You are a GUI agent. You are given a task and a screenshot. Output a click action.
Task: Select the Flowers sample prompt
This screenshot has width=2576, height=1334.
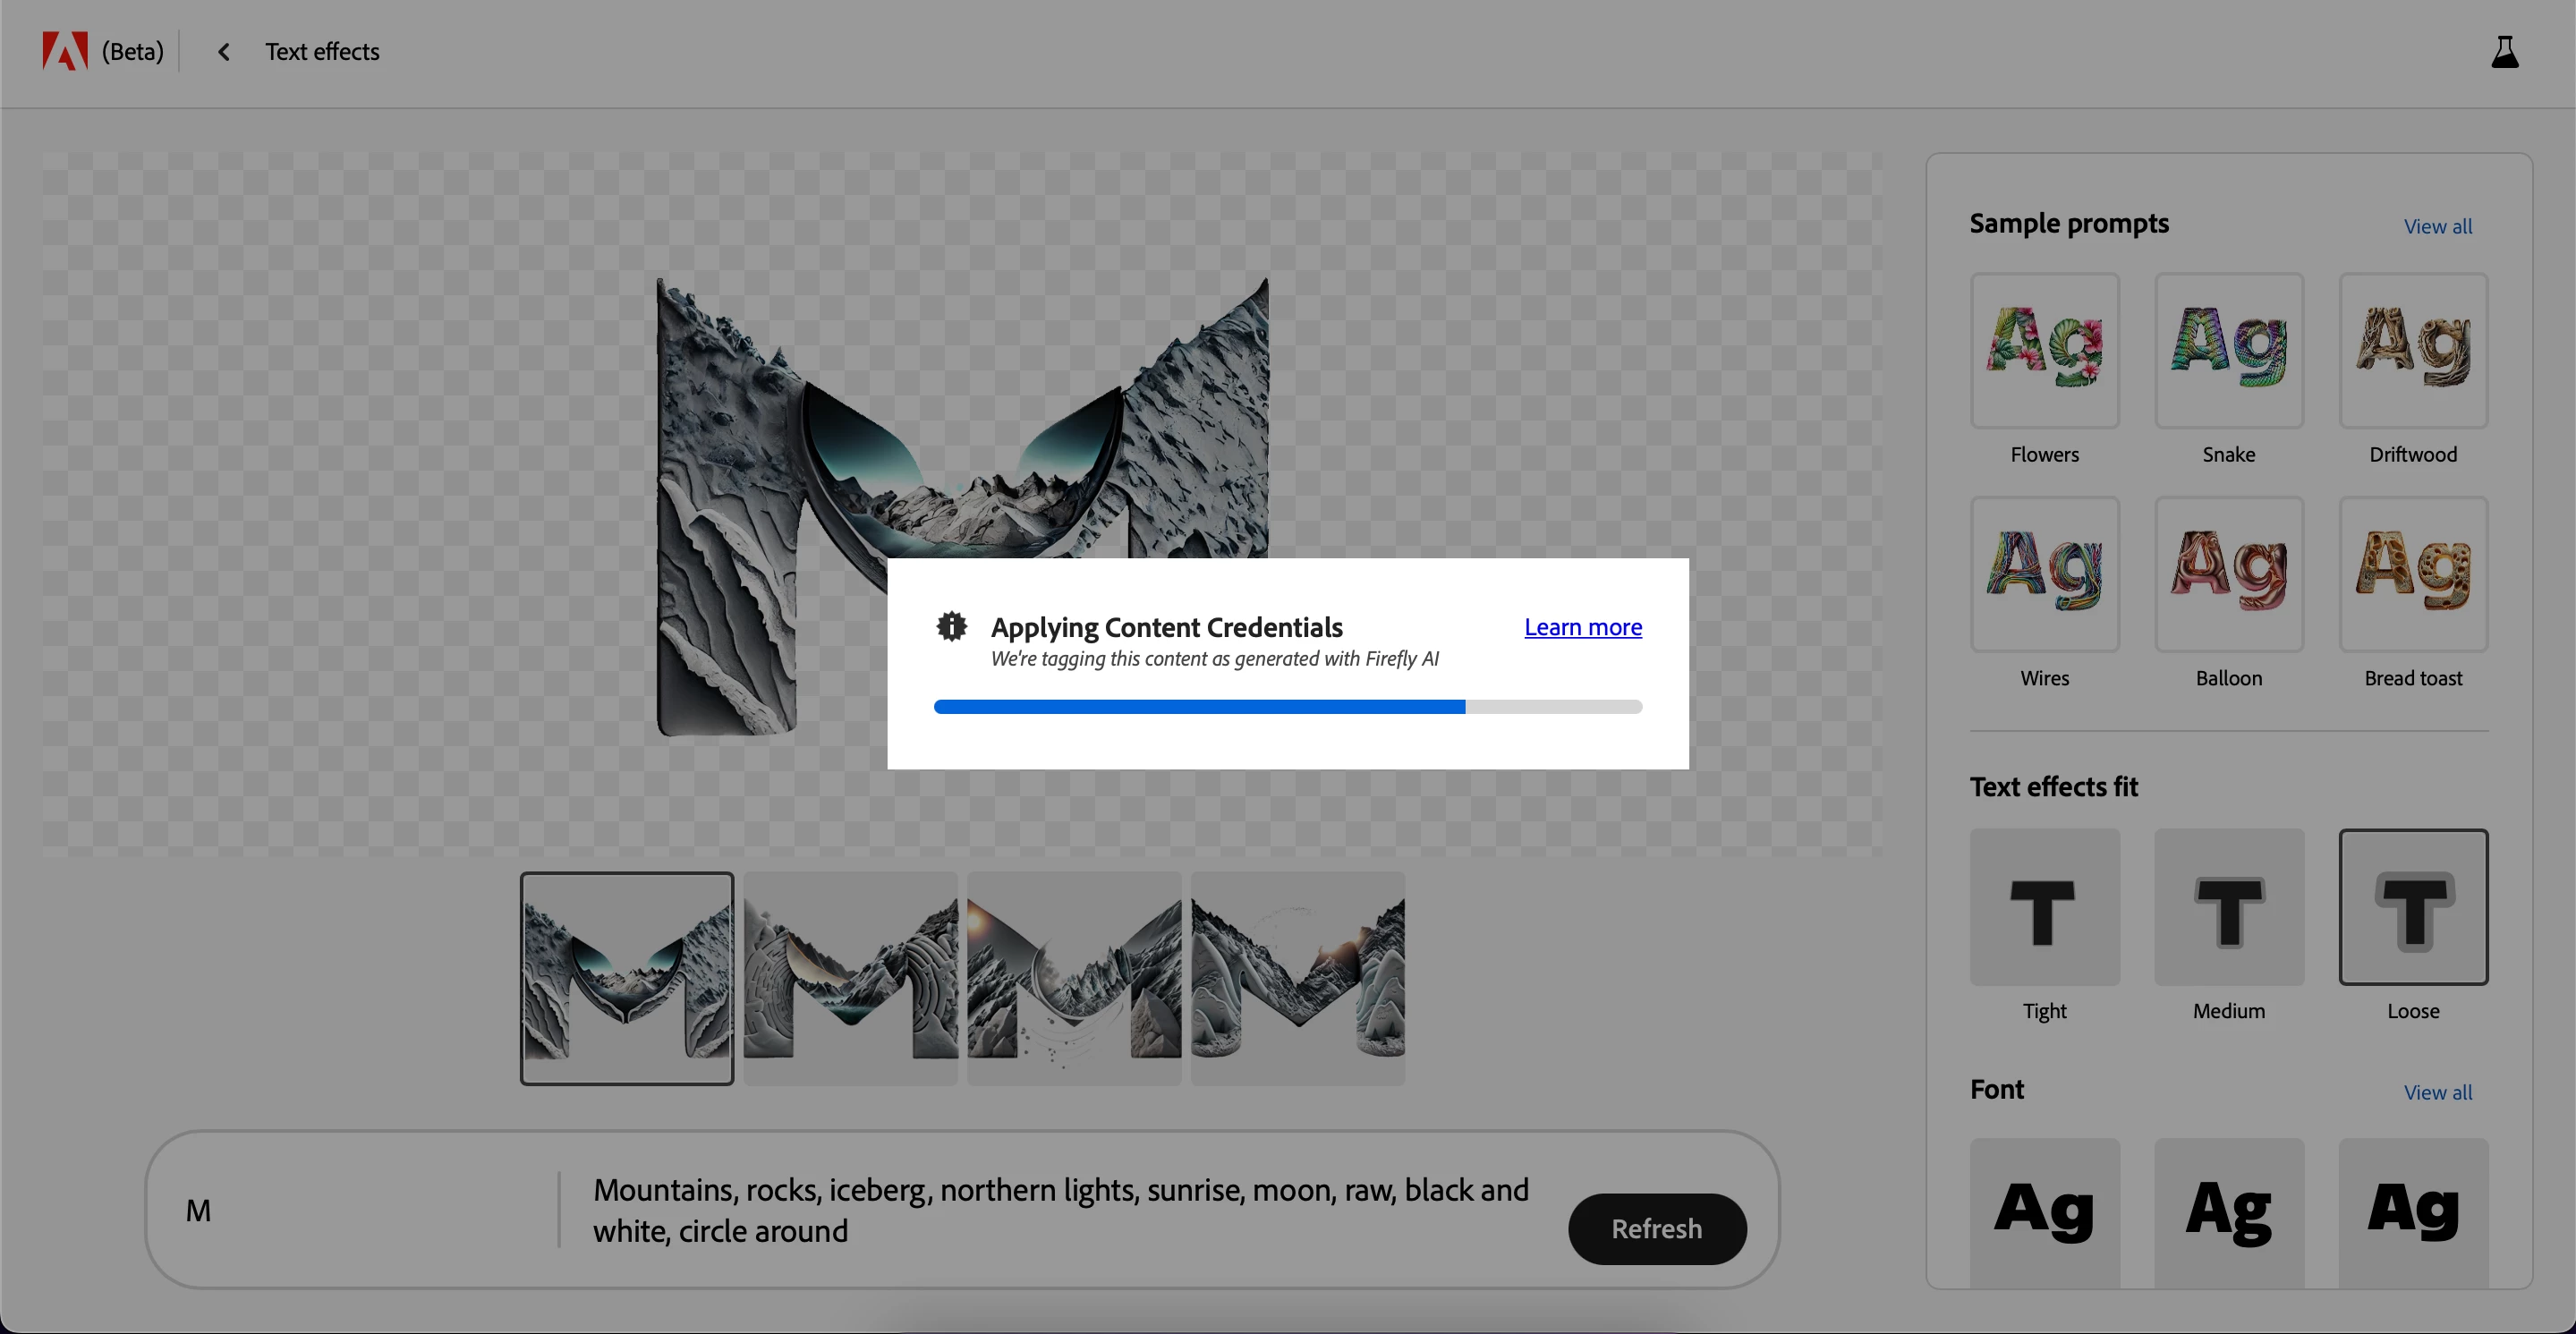2044,351
